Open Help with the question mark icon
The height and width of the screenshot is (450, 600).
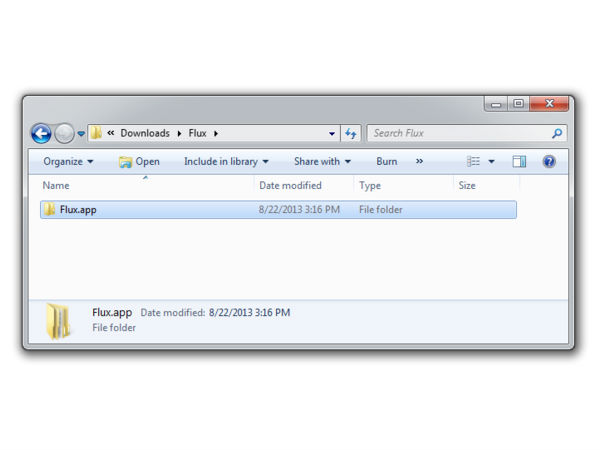[549, 161]
